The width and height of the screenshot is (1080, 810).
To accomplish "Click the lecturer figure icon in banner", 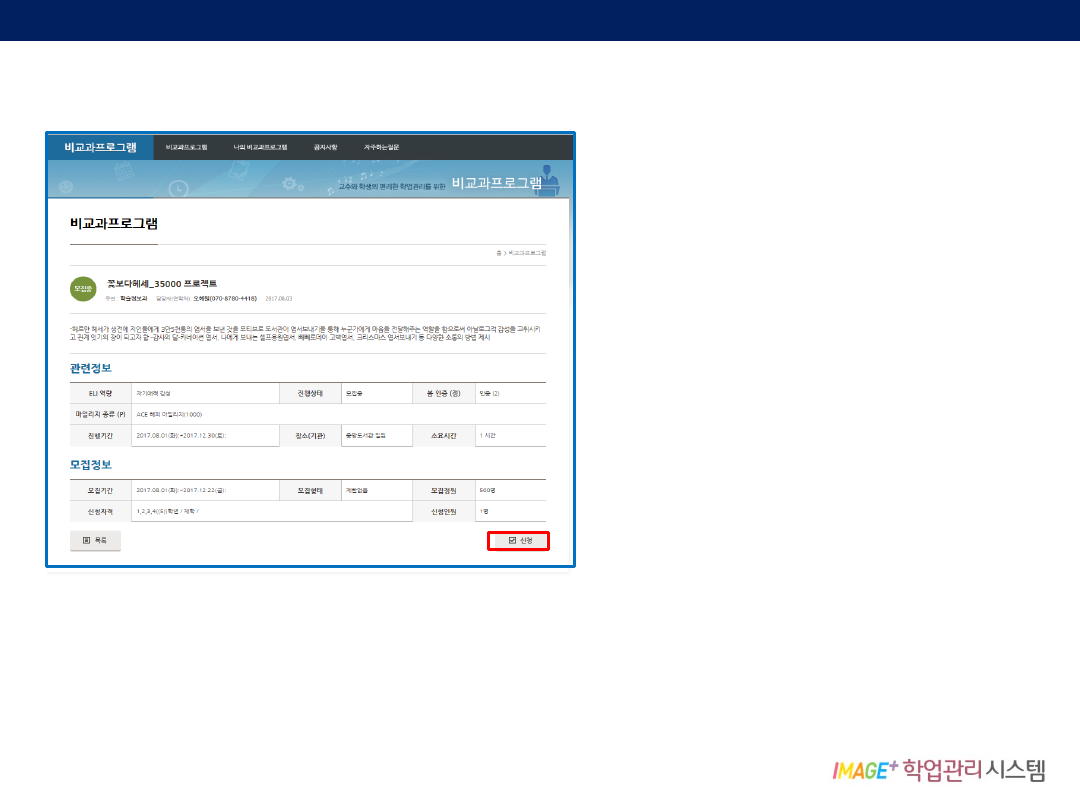I will coord(548,181).
